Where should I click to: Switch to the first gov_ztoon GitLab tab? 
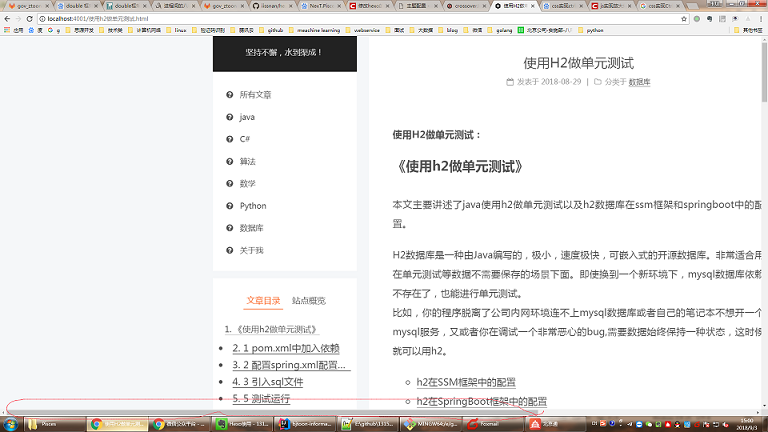coord(27,6)
